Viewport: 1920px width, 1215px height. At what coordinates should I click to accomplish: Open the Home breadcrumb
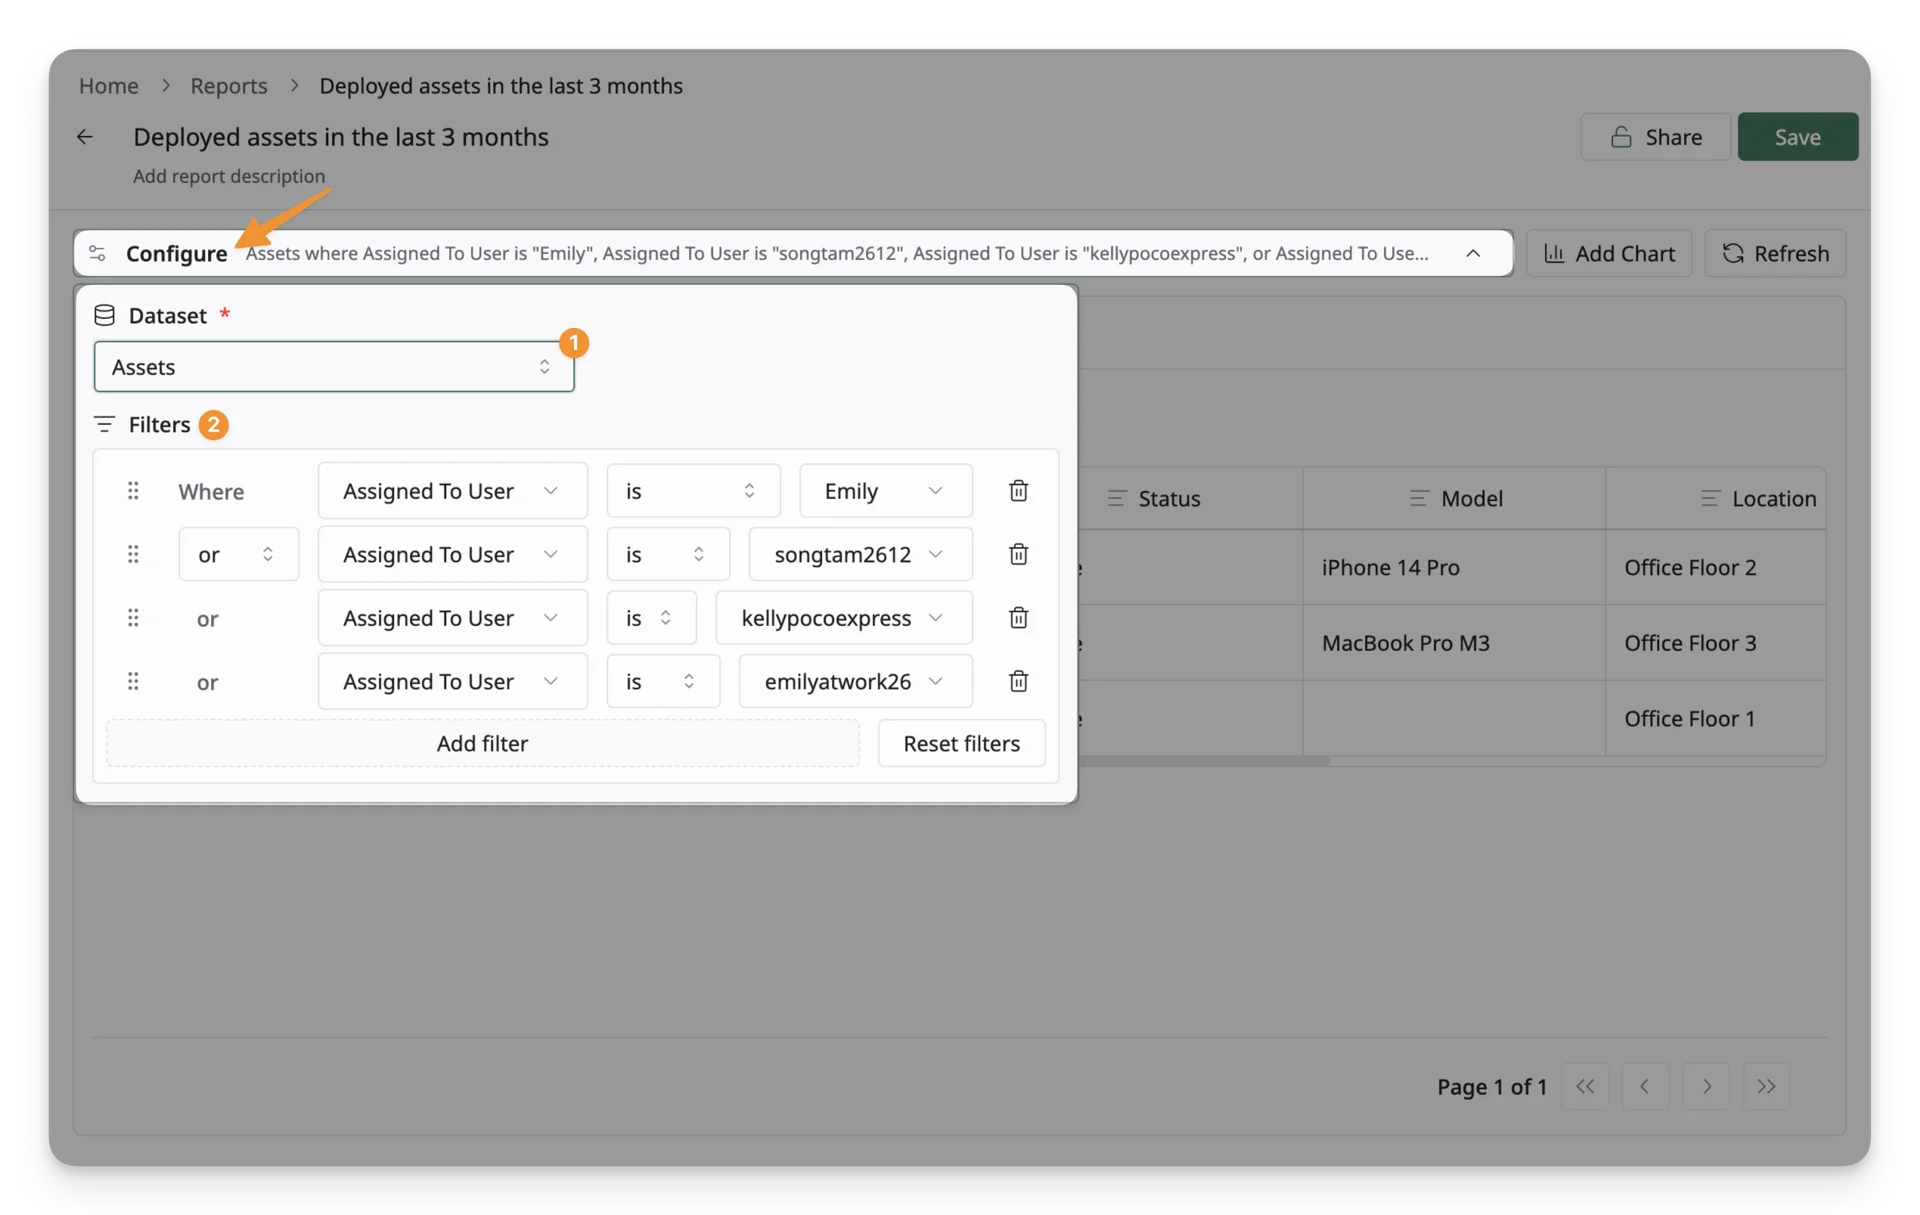[x=108, y=85]
